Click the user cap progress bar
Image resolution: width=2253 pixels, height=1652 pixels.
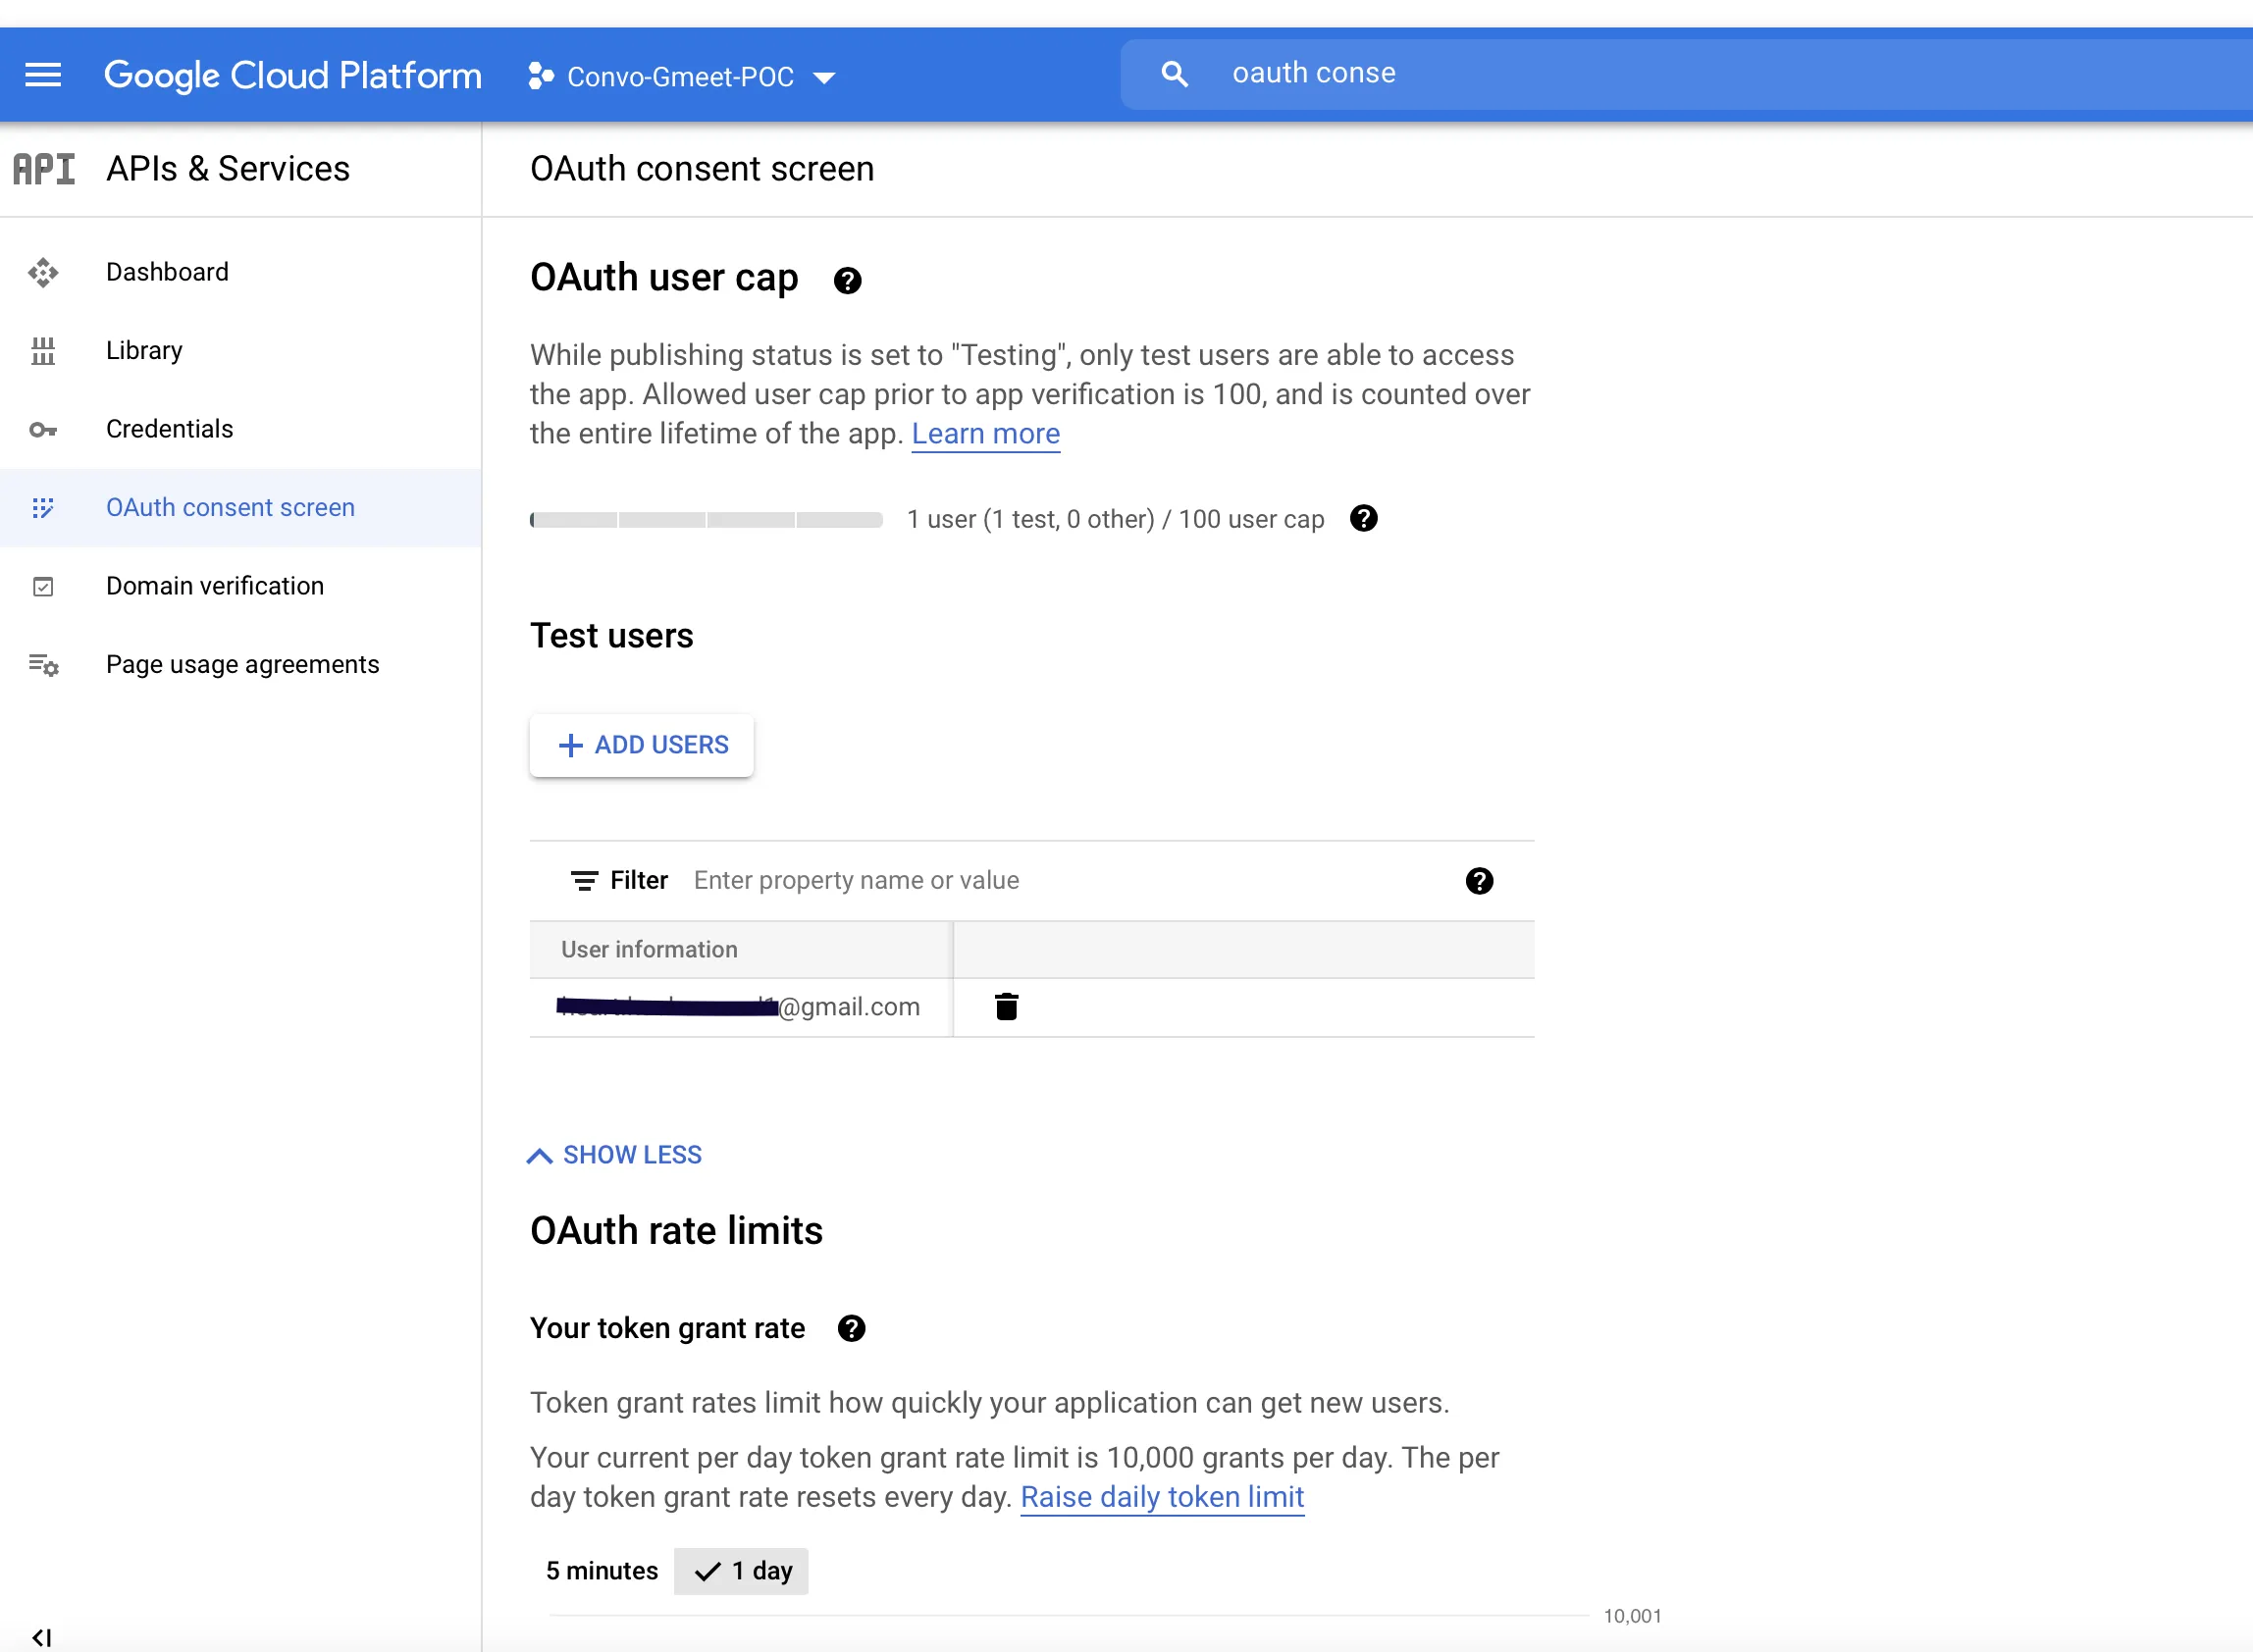click(706, 519)
